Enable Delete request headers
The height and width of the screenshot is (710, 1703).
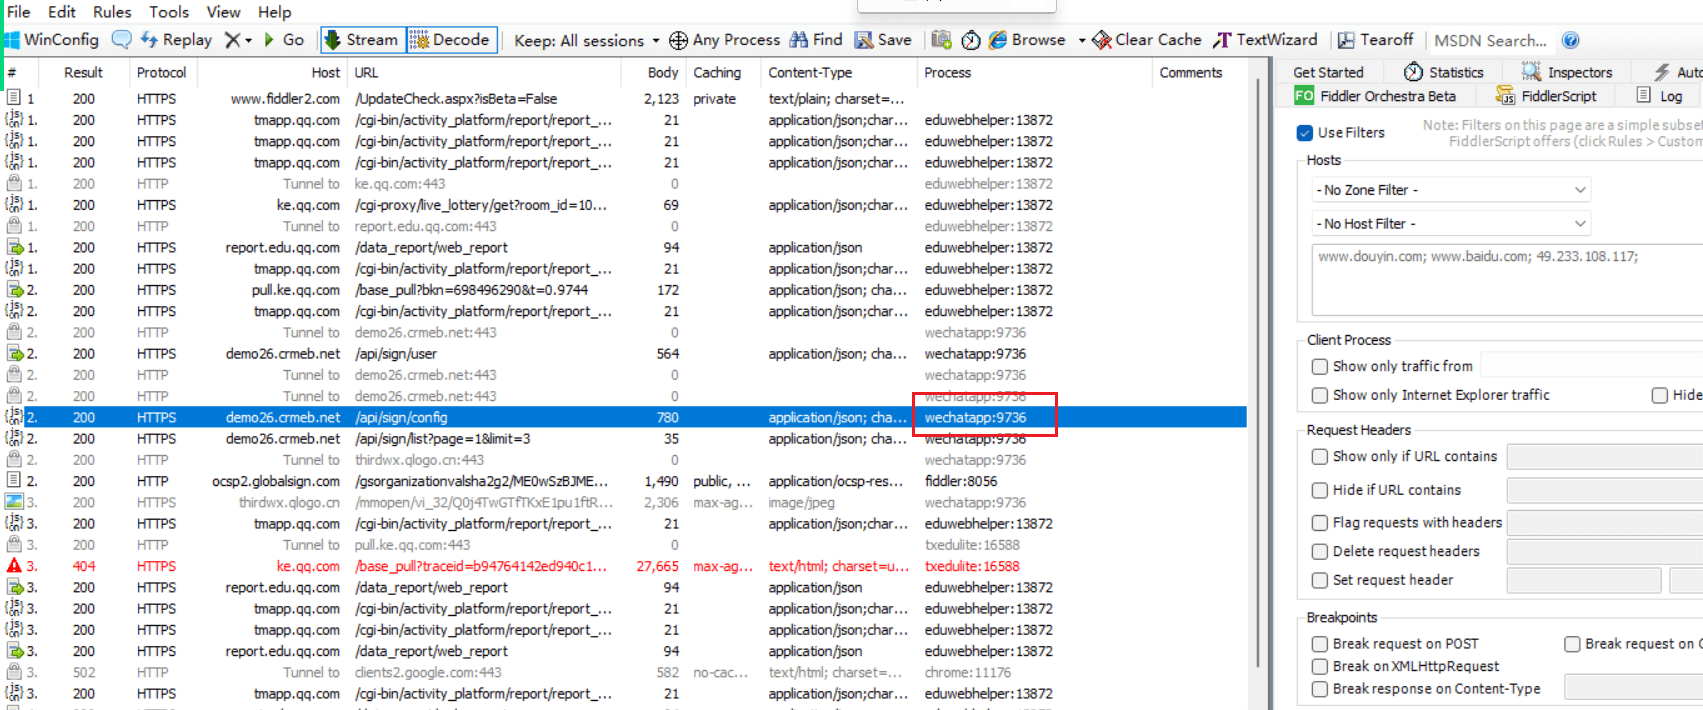click(x=1320, y=552)
